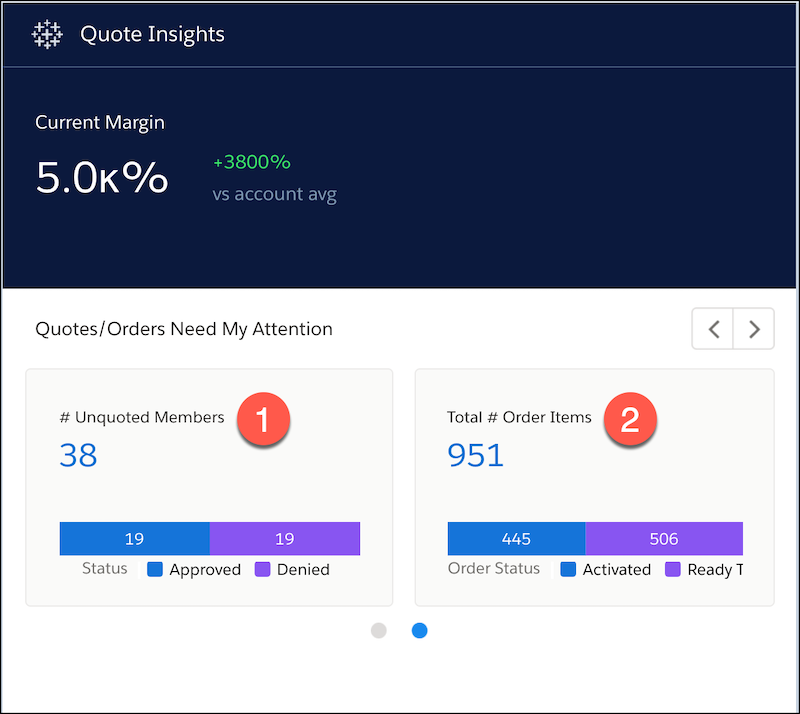This screenshot has height=714, width=800.
Task: Click the 'Order Status' legend title
Action: pyautogui.click(x=494, y=569)
